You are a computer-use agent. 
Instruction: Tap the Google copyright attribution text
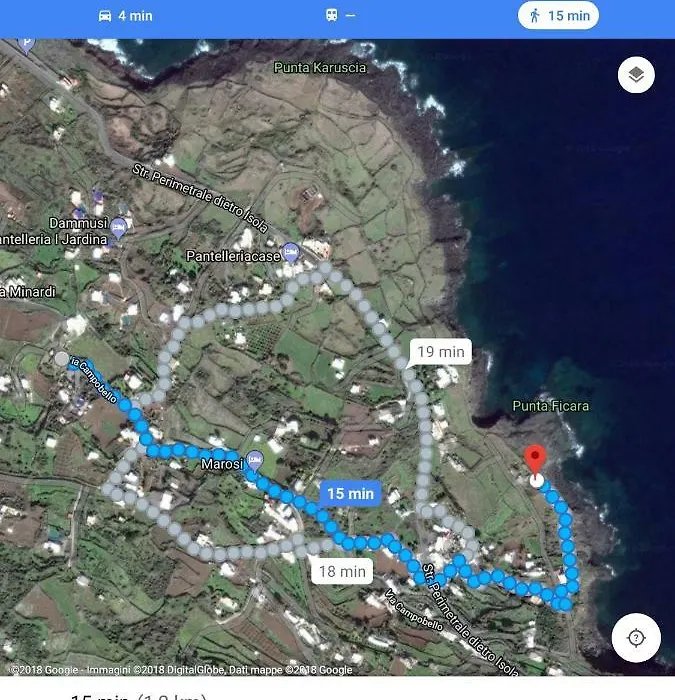[181, 670]
